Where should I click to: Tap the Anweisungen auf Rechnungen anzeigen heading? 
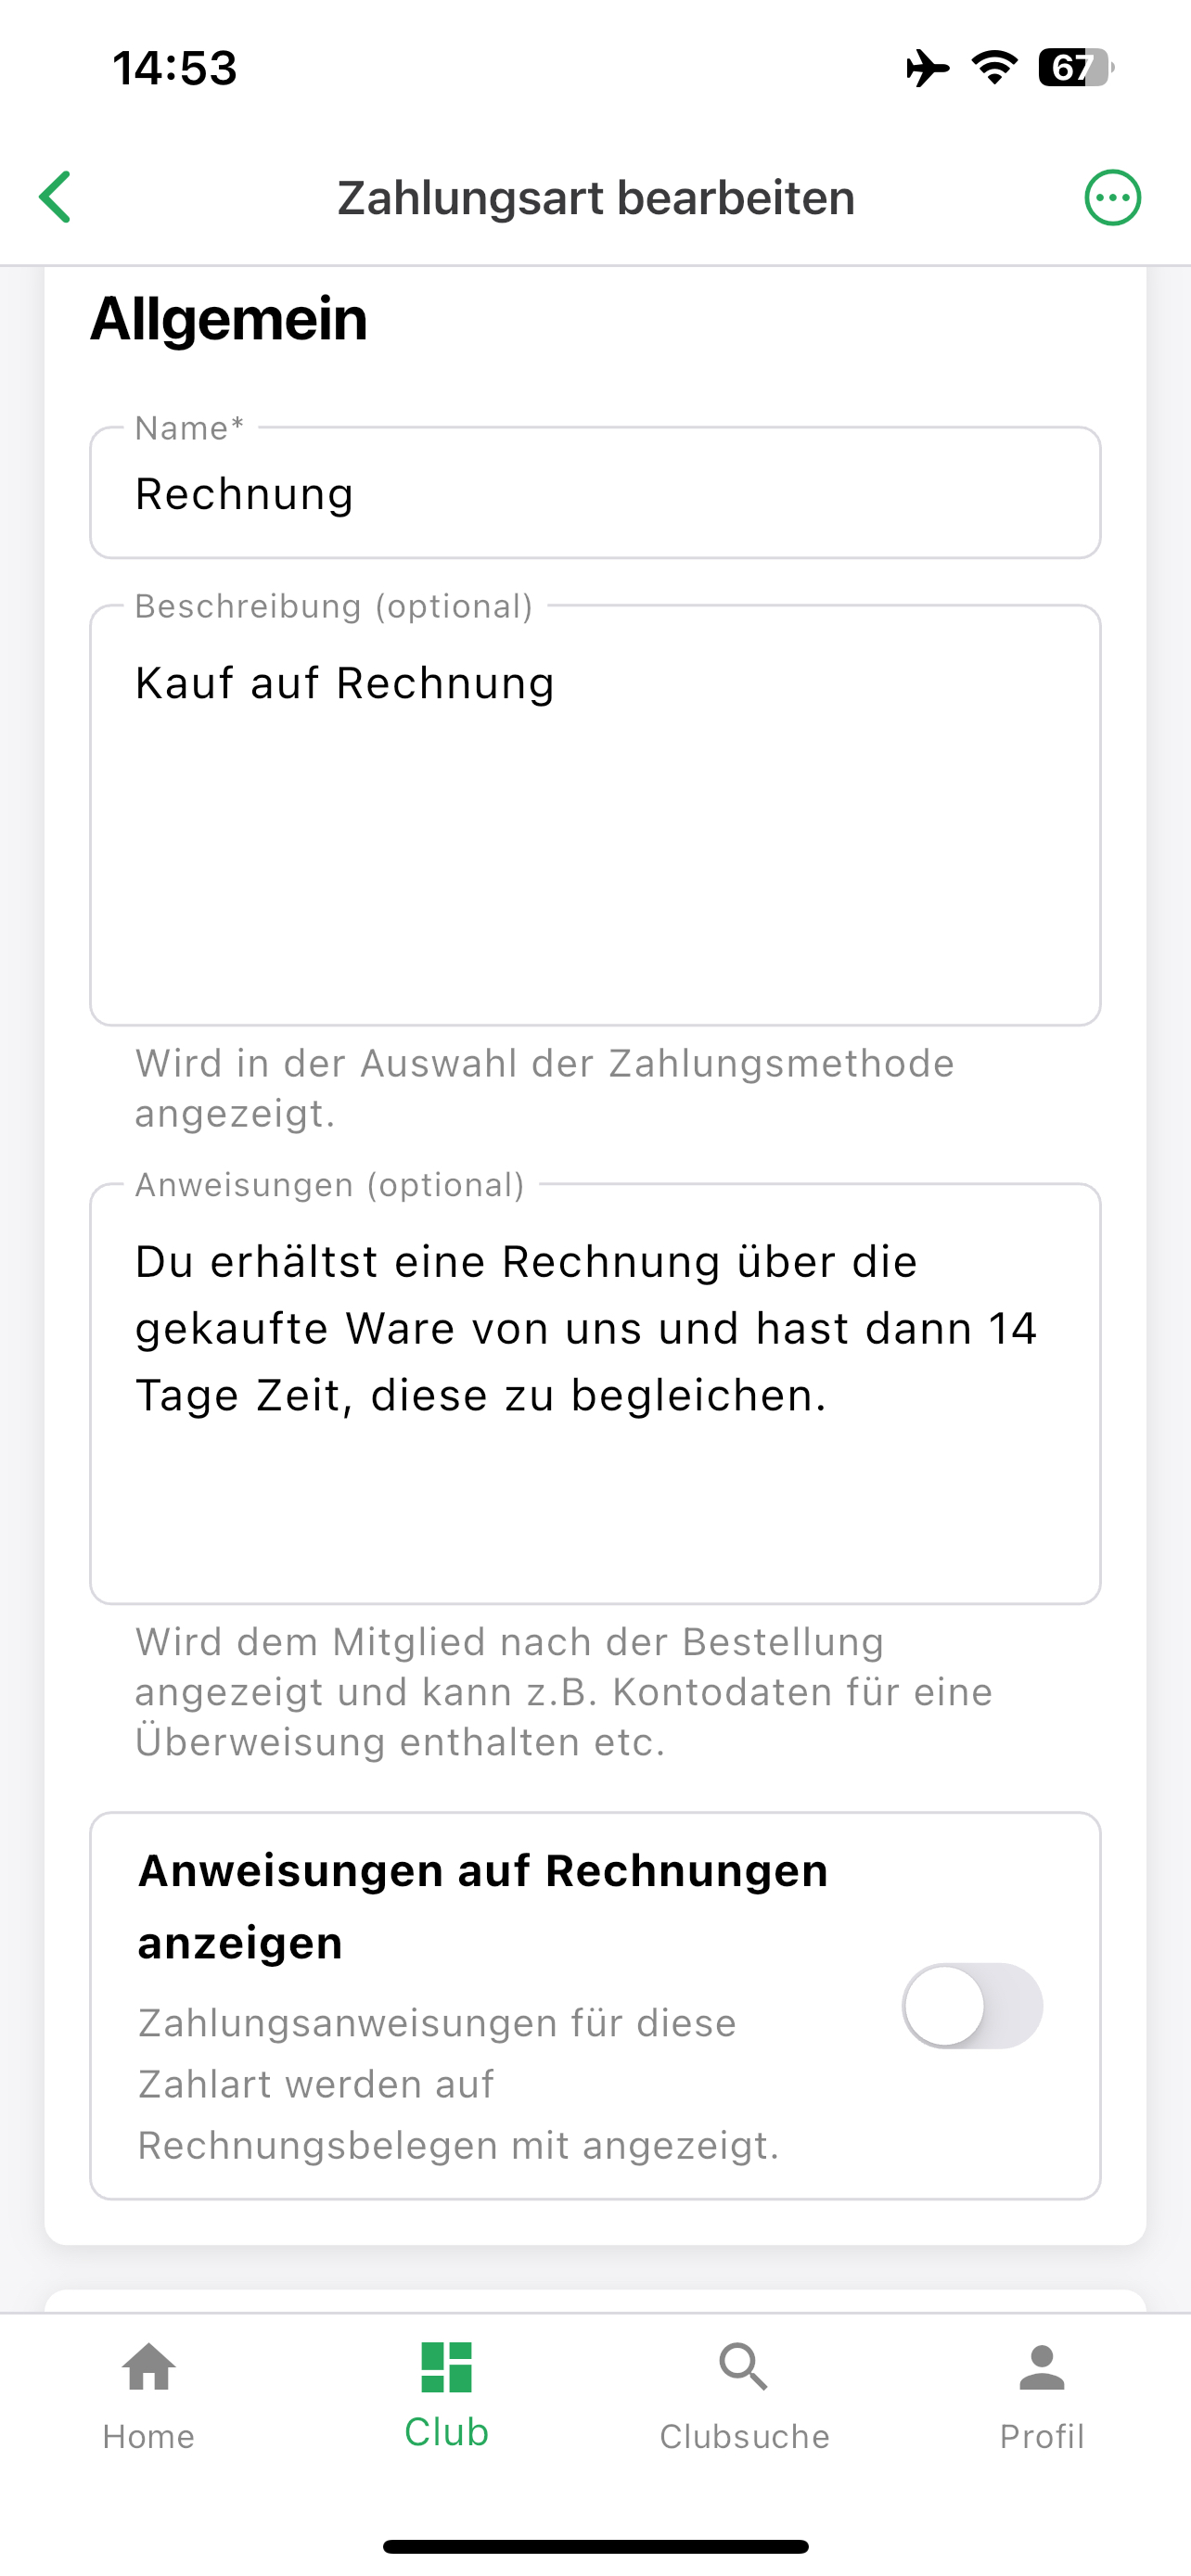[483, 1906]
